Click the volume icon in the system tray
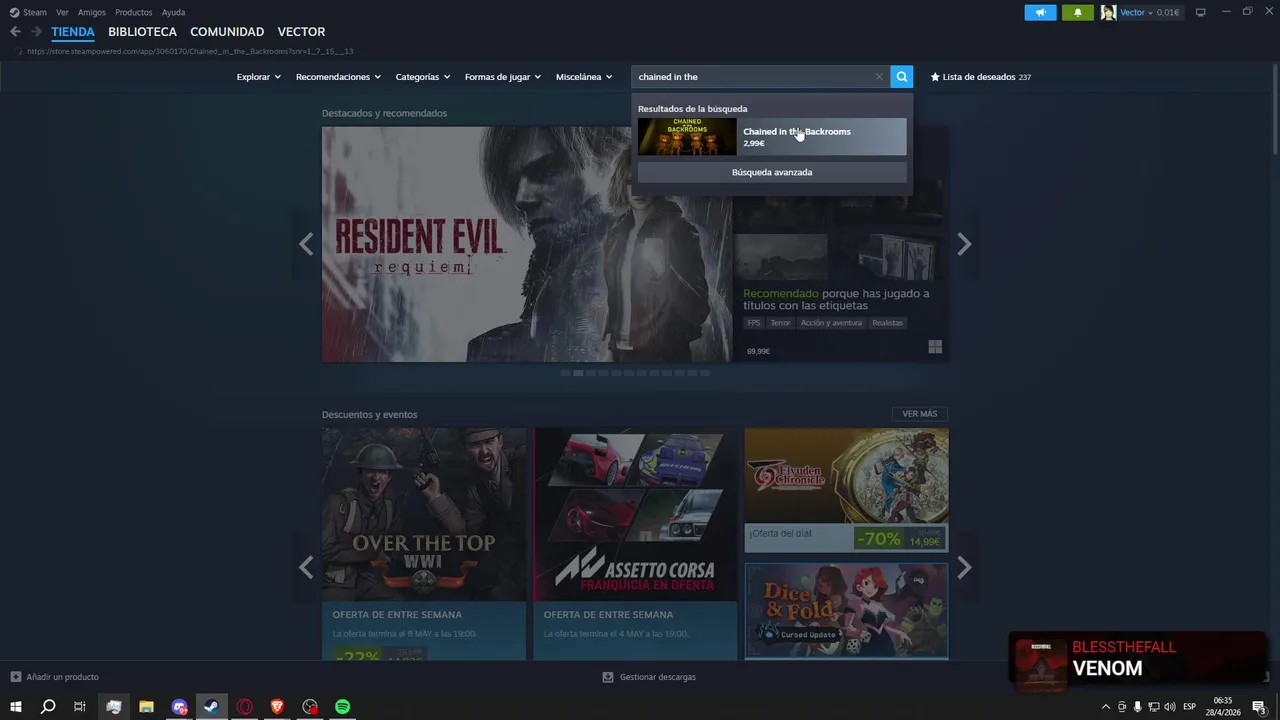The height and width of the screenshot is (720, 1280). (1169, 707)
